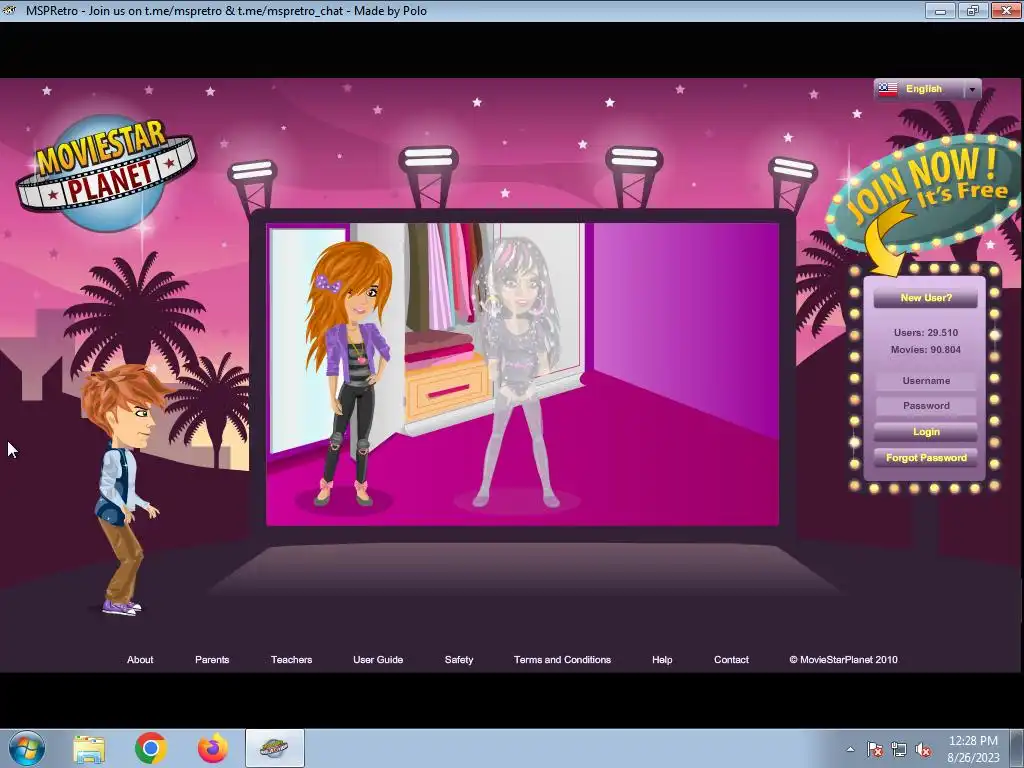Click the Password input field
1024x768 pixels.
click(x=925, y=406)
